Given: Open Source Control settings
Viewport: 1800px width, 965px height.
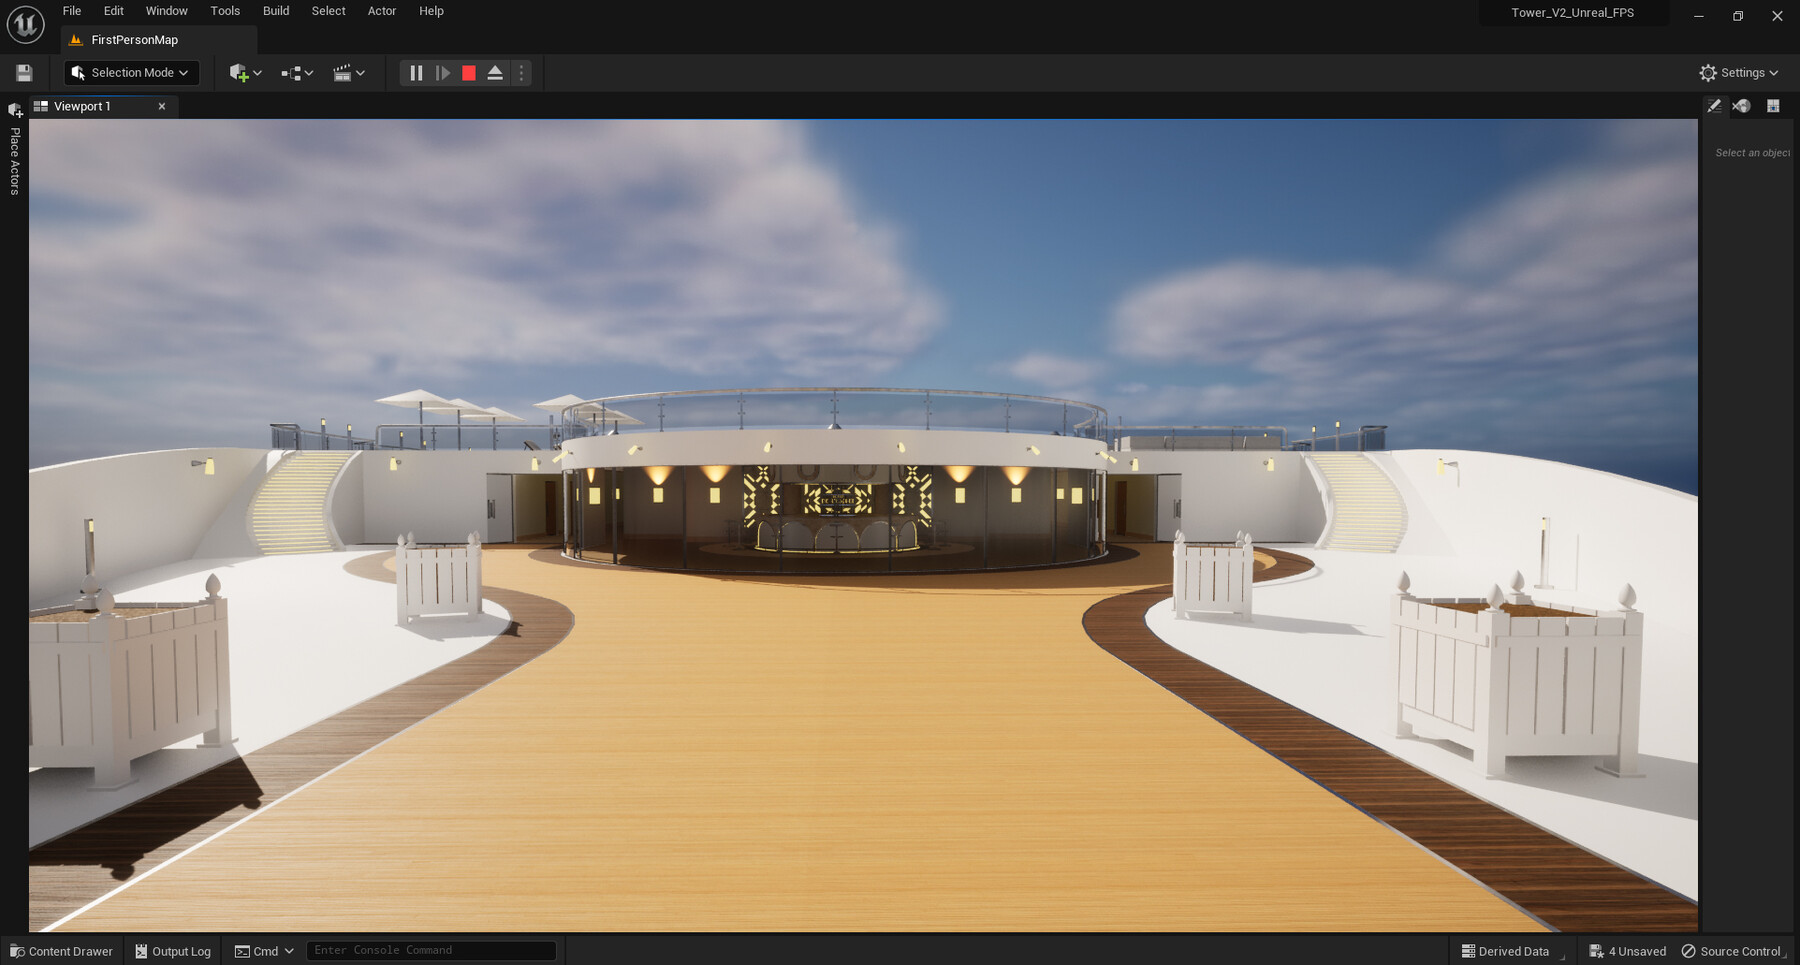Looking at the screenshot, I should (x=1733, y=951).
